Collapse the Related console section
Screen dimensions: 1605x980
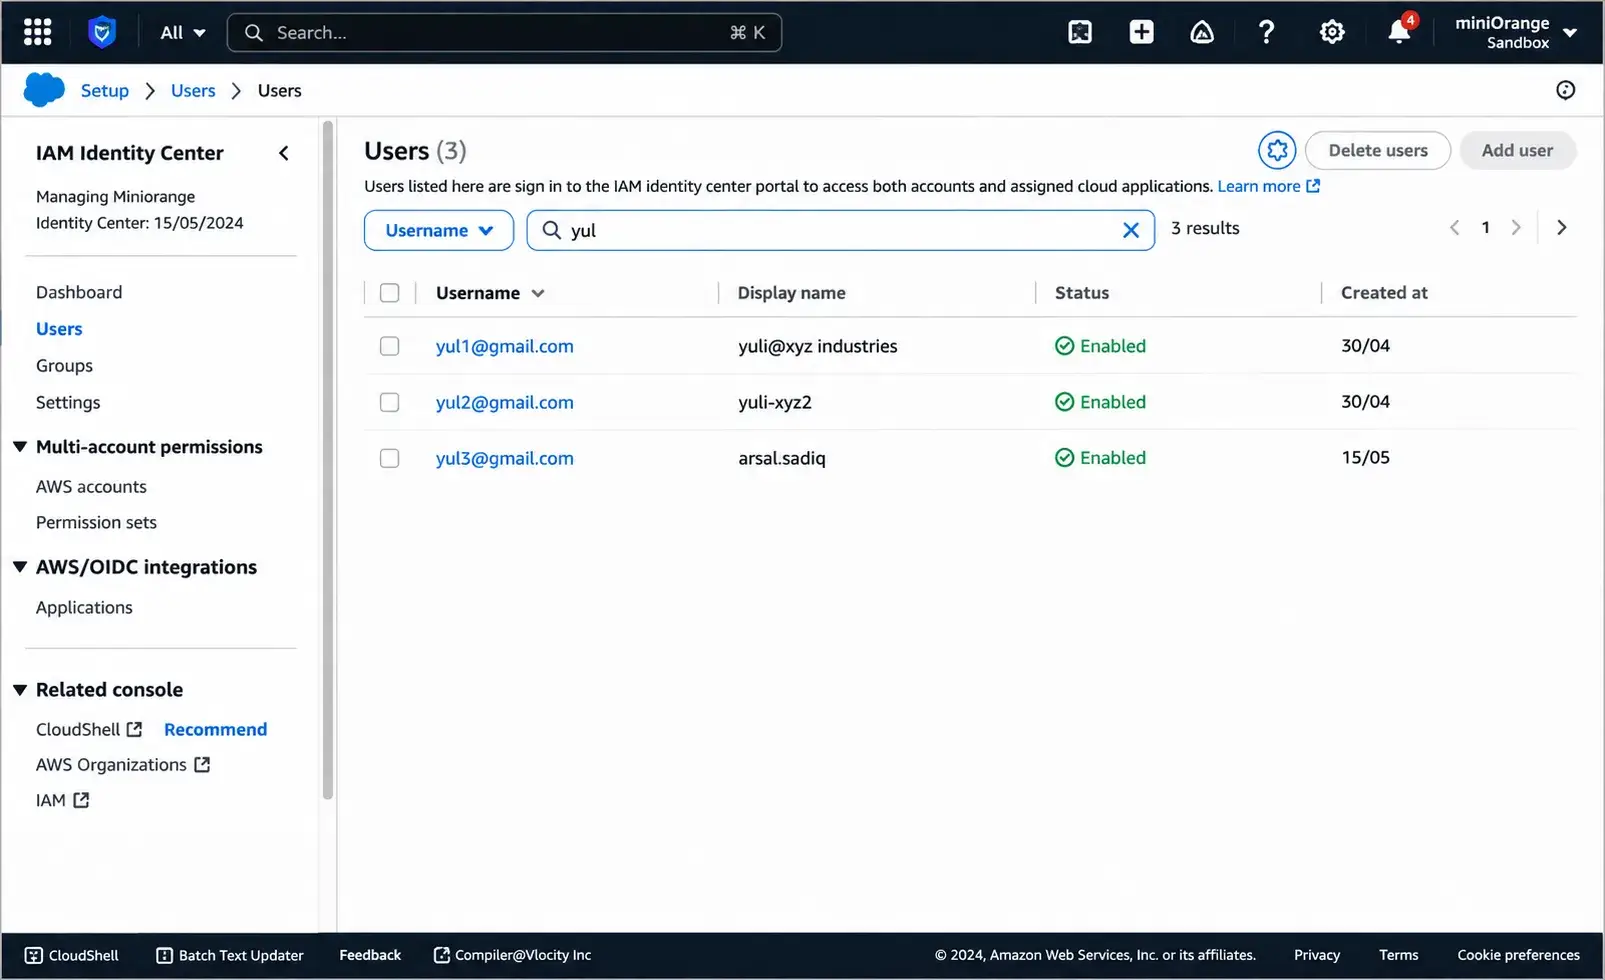click(x=20, y=690)
